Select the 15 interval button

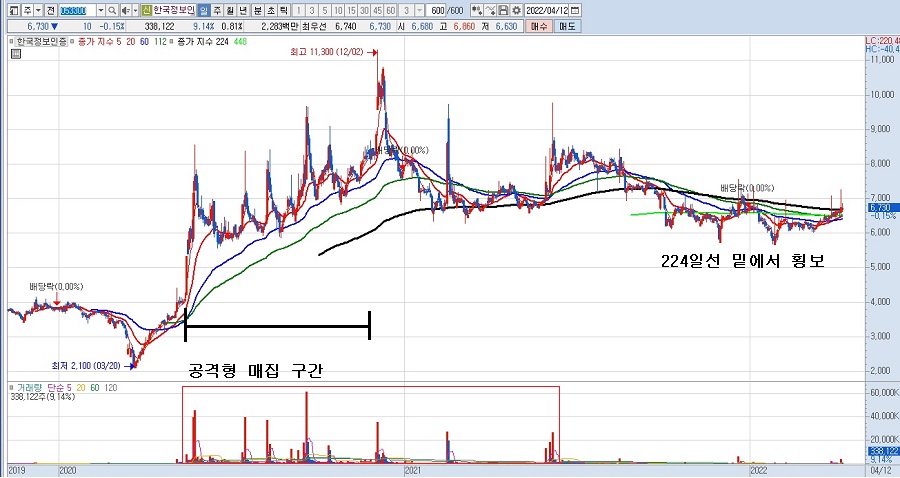[351, 10]
